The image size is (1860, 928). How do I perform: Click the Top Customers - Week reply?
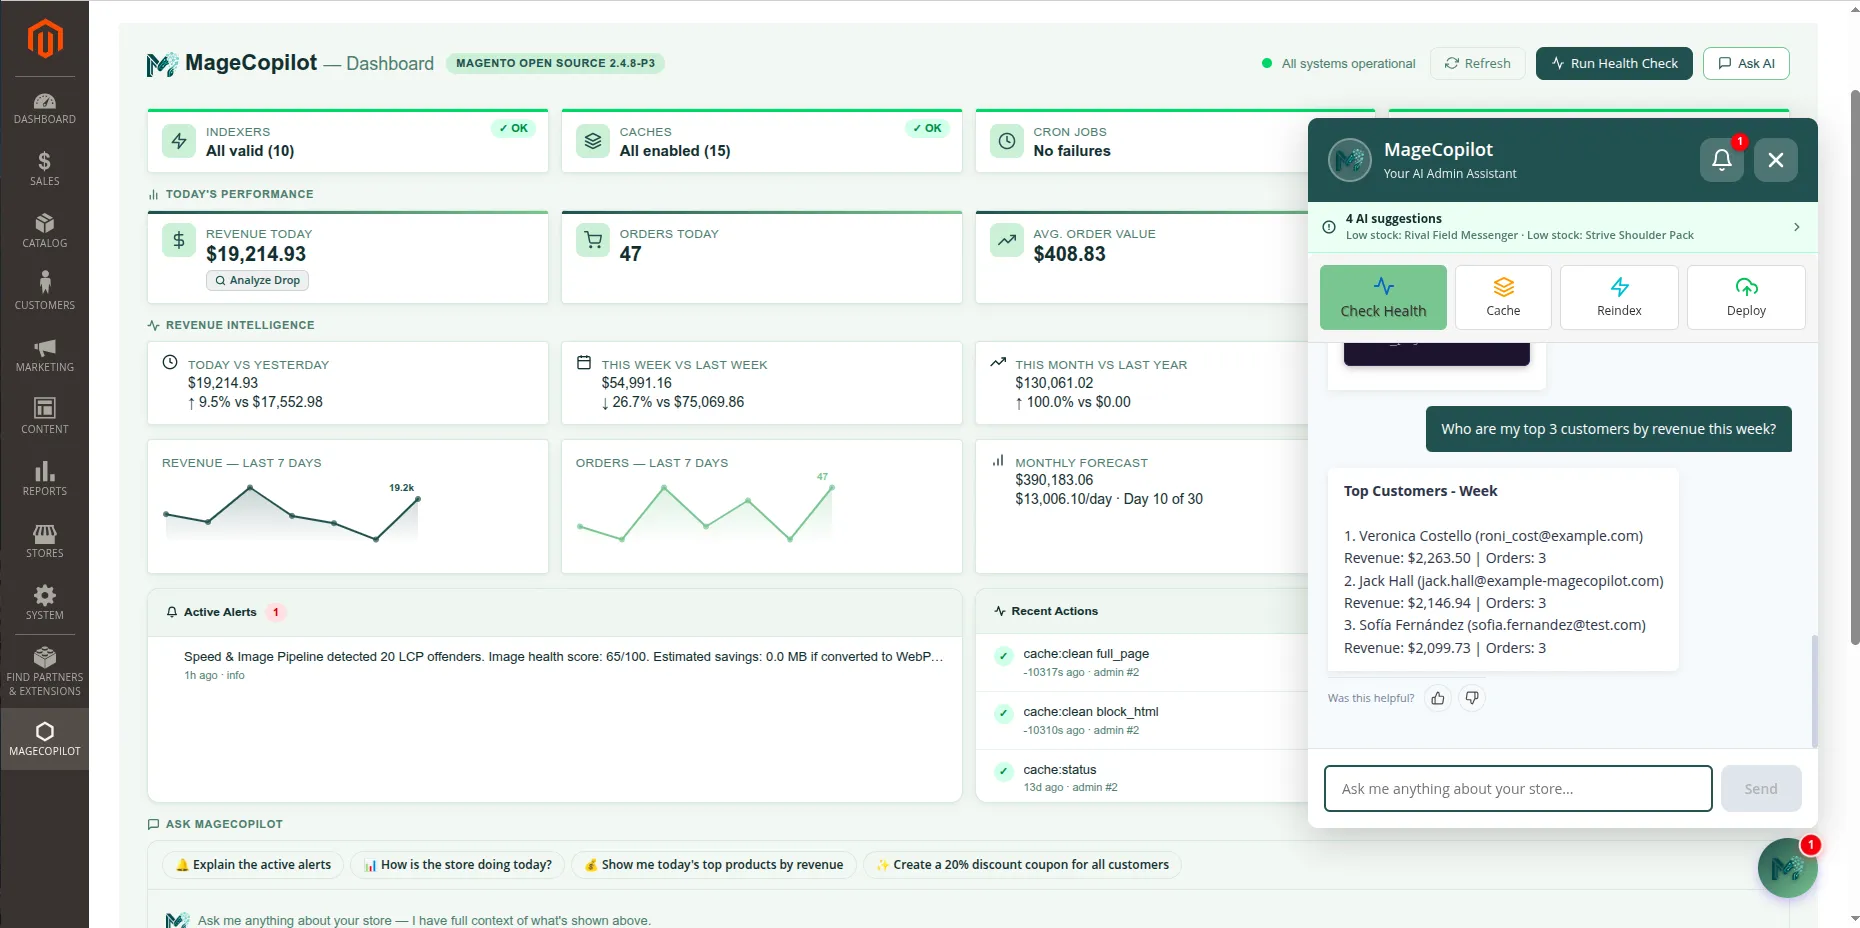1503,569
